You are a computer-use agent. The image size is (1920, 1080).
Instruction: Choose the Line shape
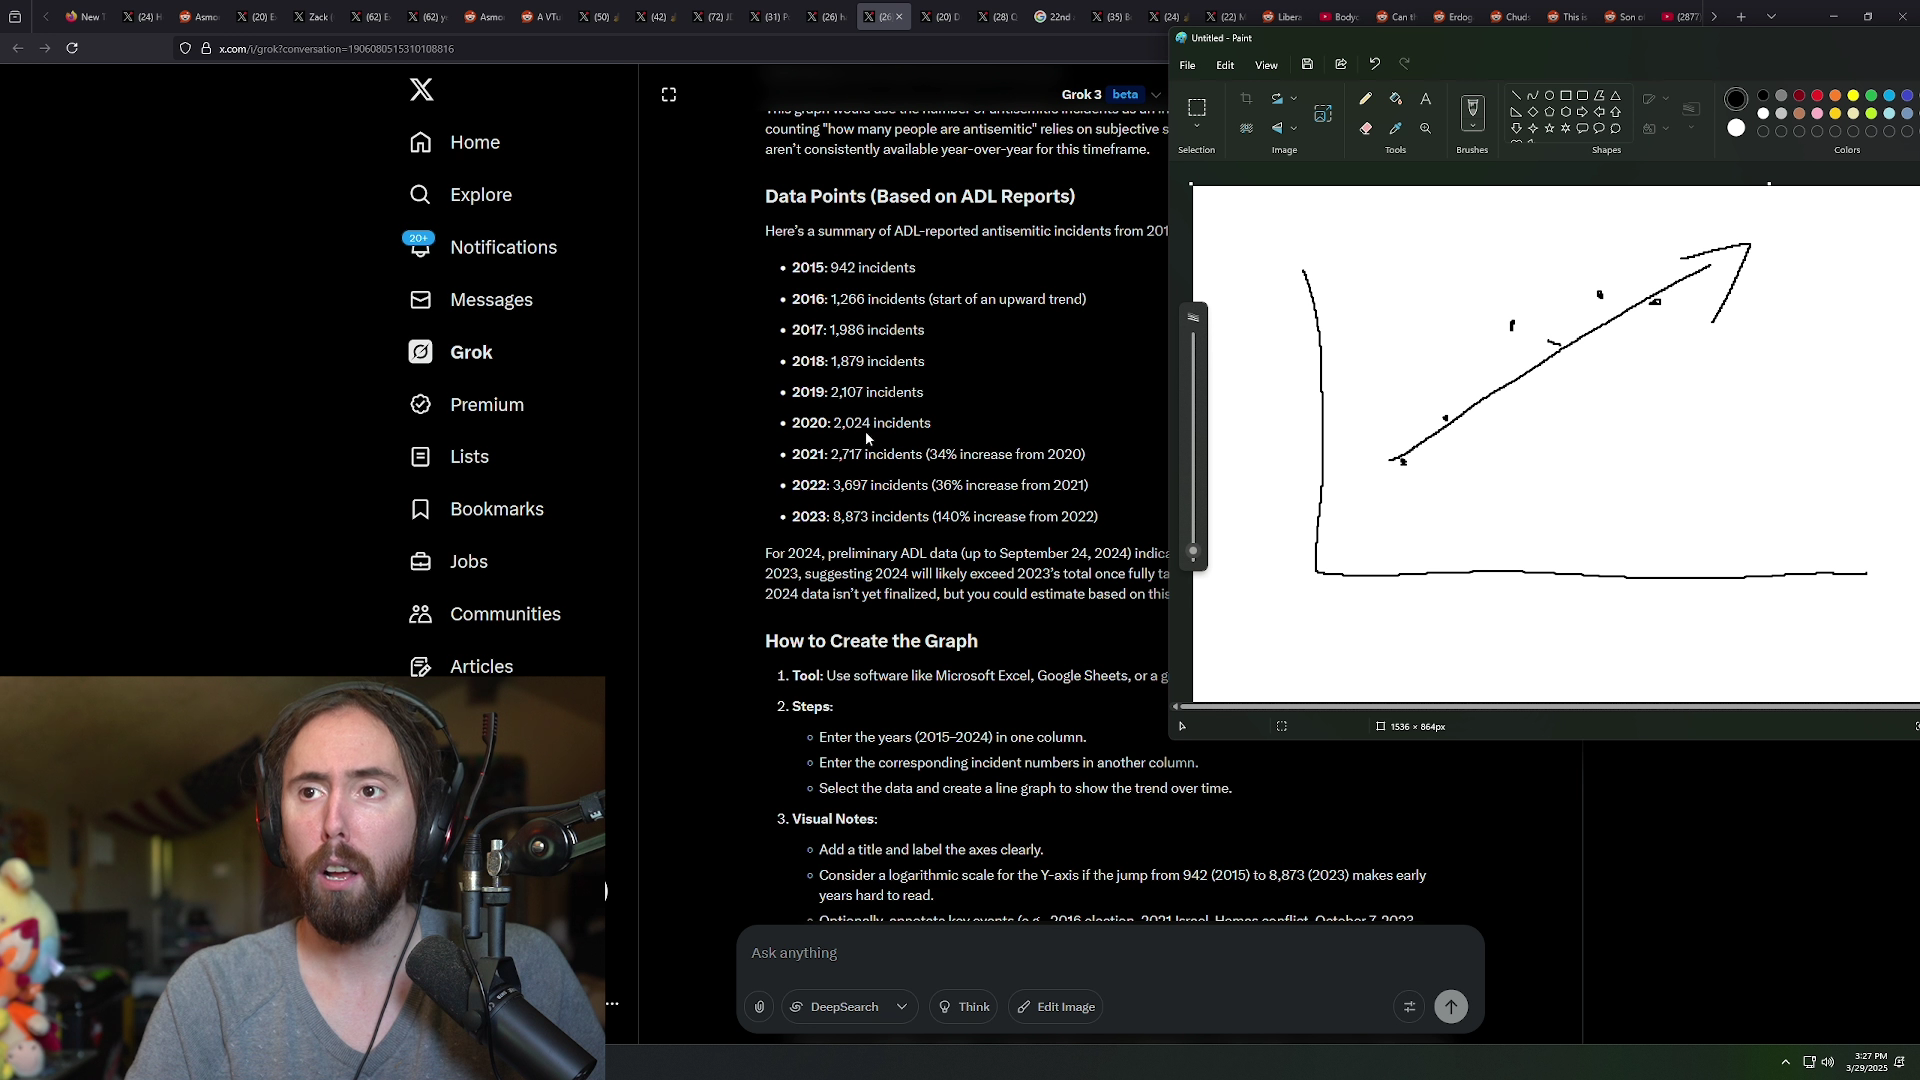(x=1516, y=96)
